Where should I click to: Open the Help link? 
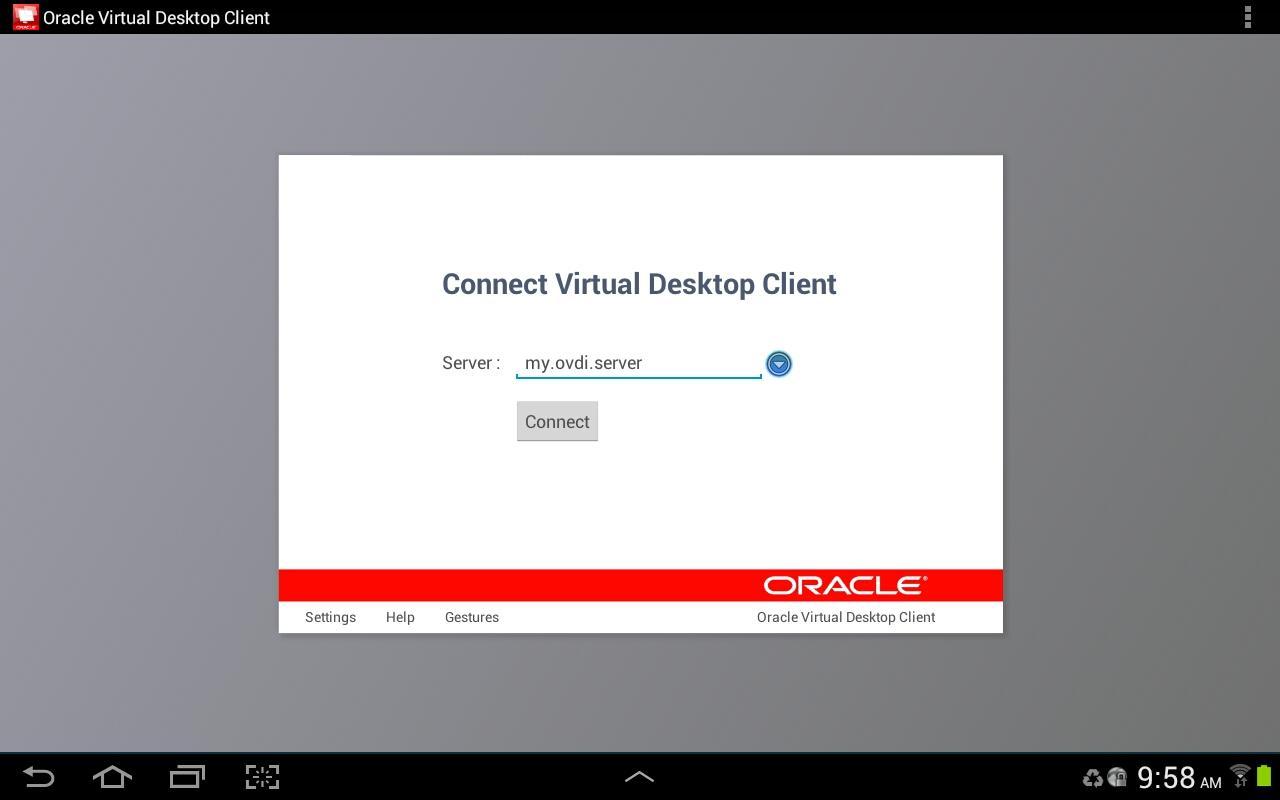(x=400, y=617)
